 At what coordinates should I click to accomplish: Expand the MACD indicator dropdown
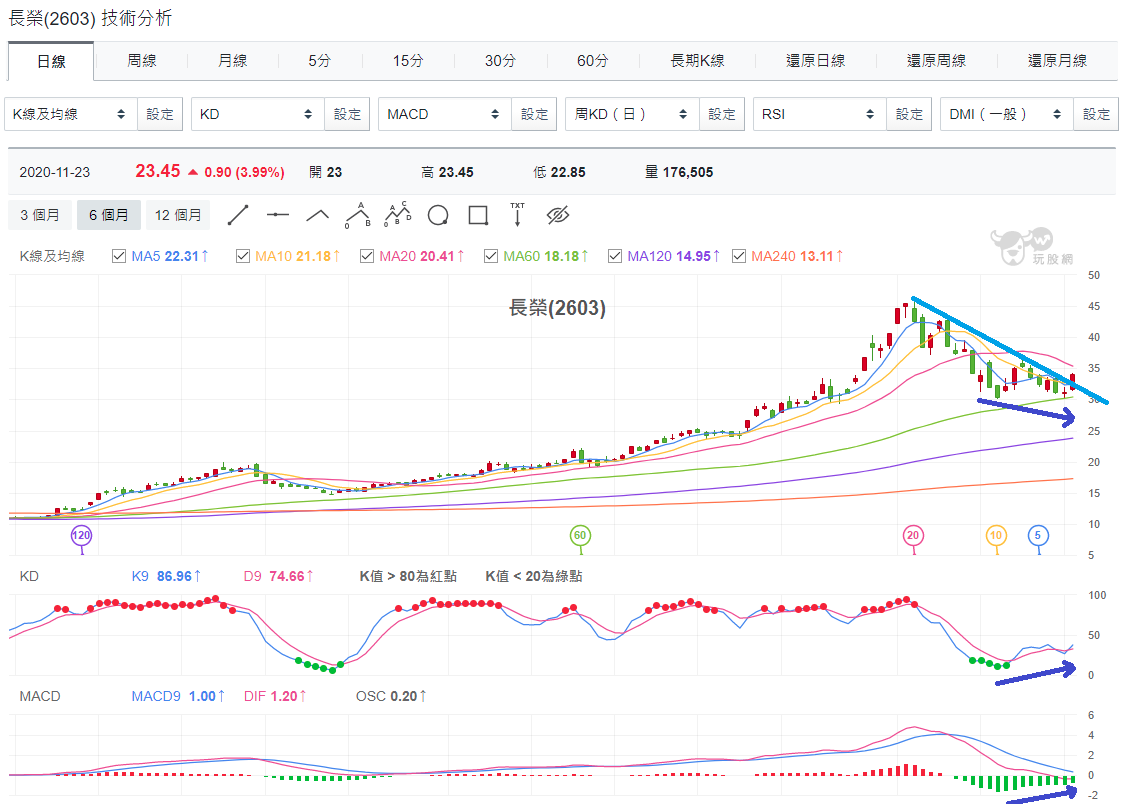coord(445,114)
